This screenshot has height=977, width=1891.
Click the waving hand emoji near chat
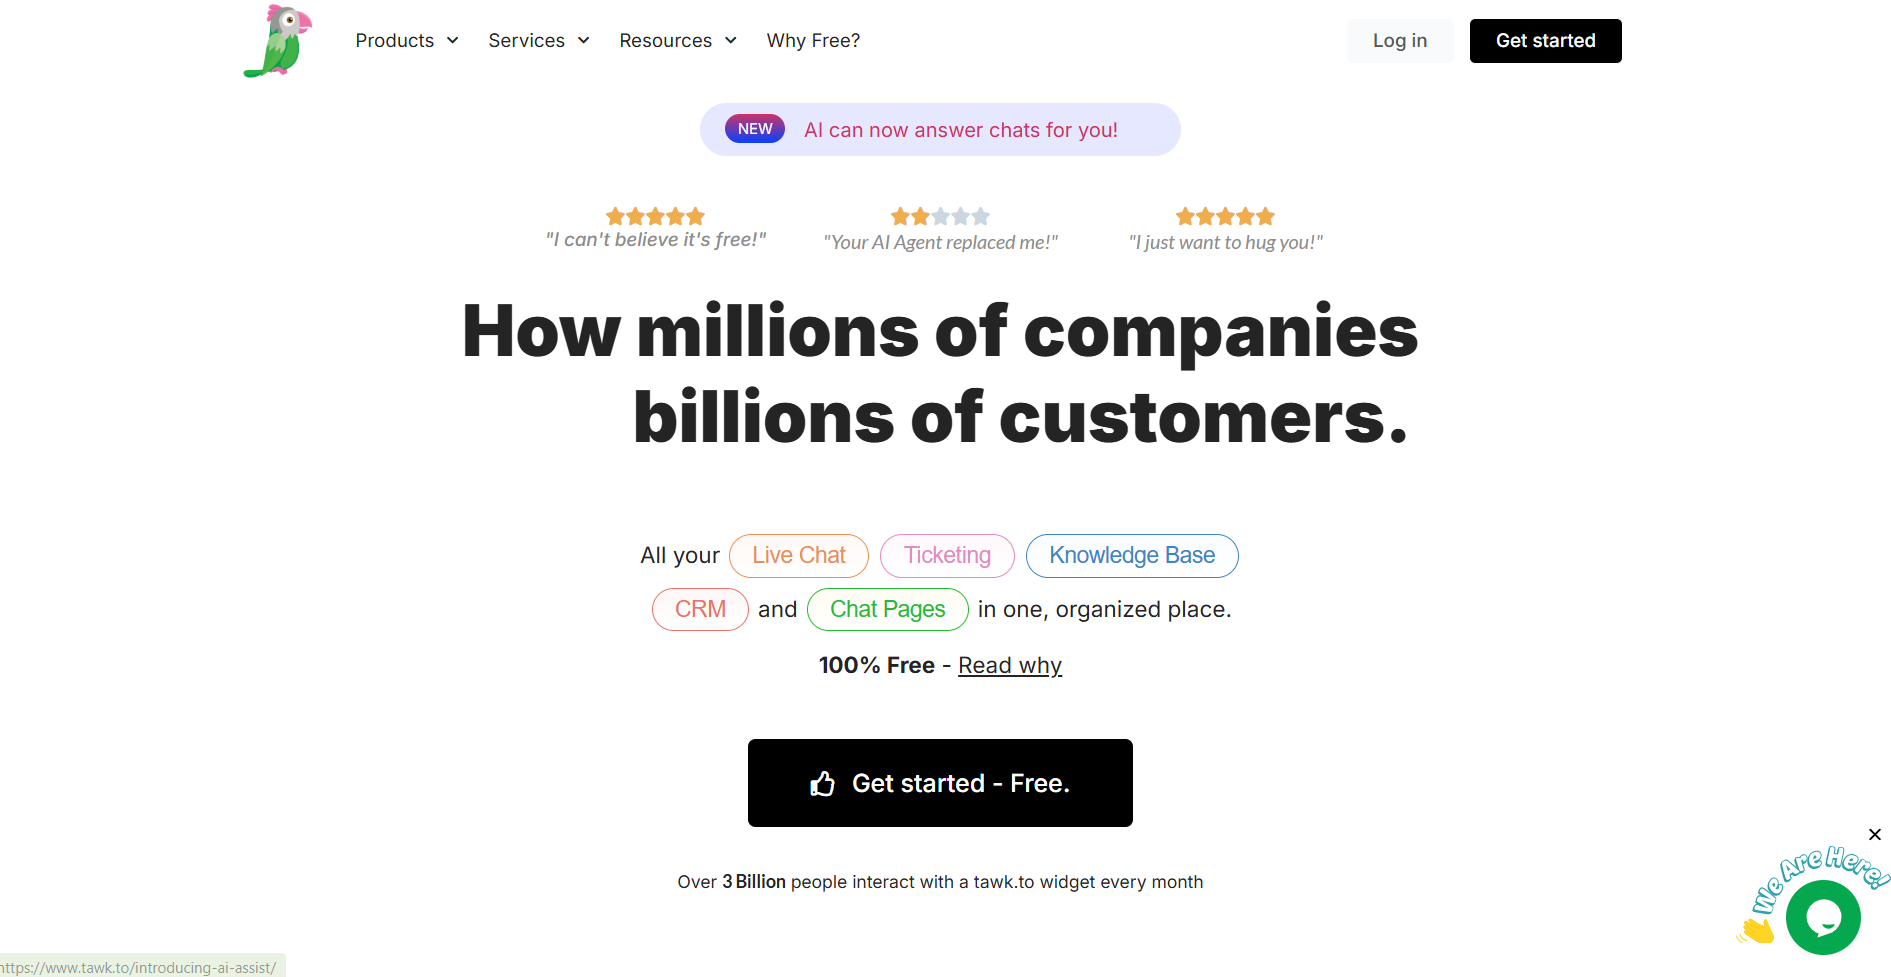tap(1756, 930)
